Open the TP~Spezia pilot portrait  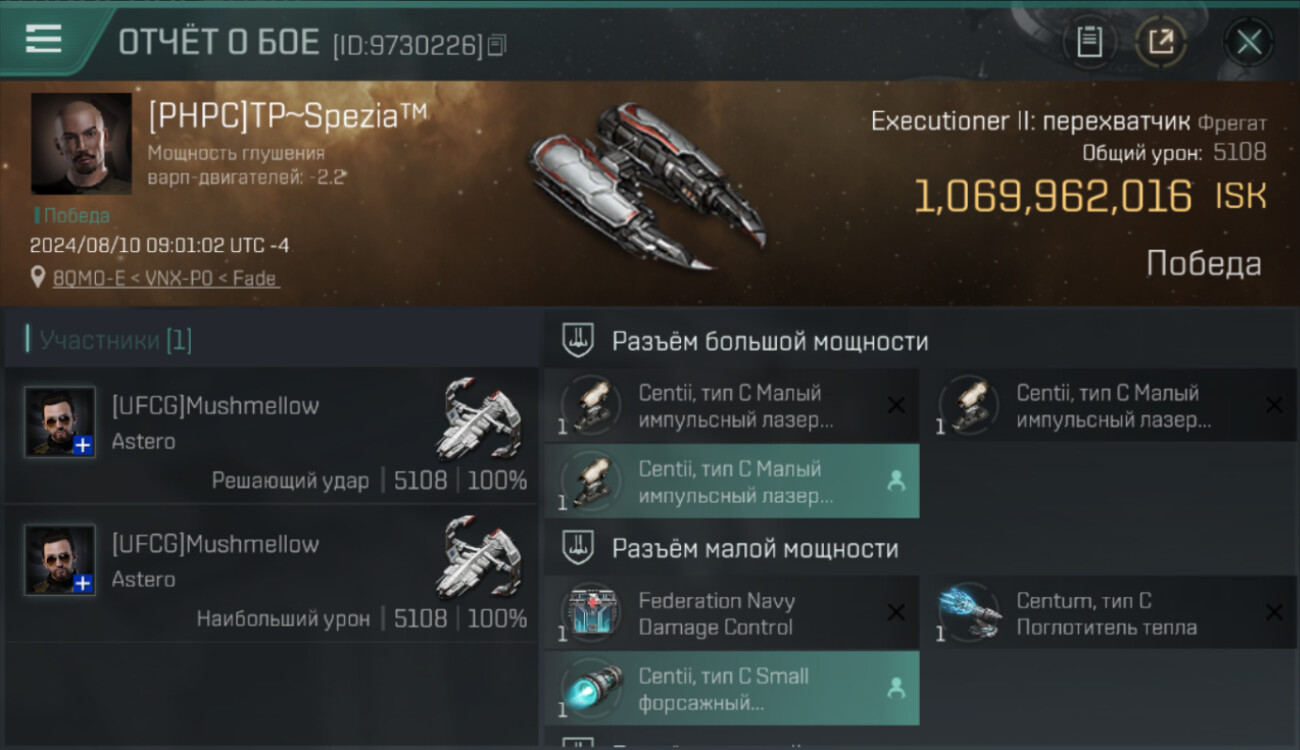[81, 143]
